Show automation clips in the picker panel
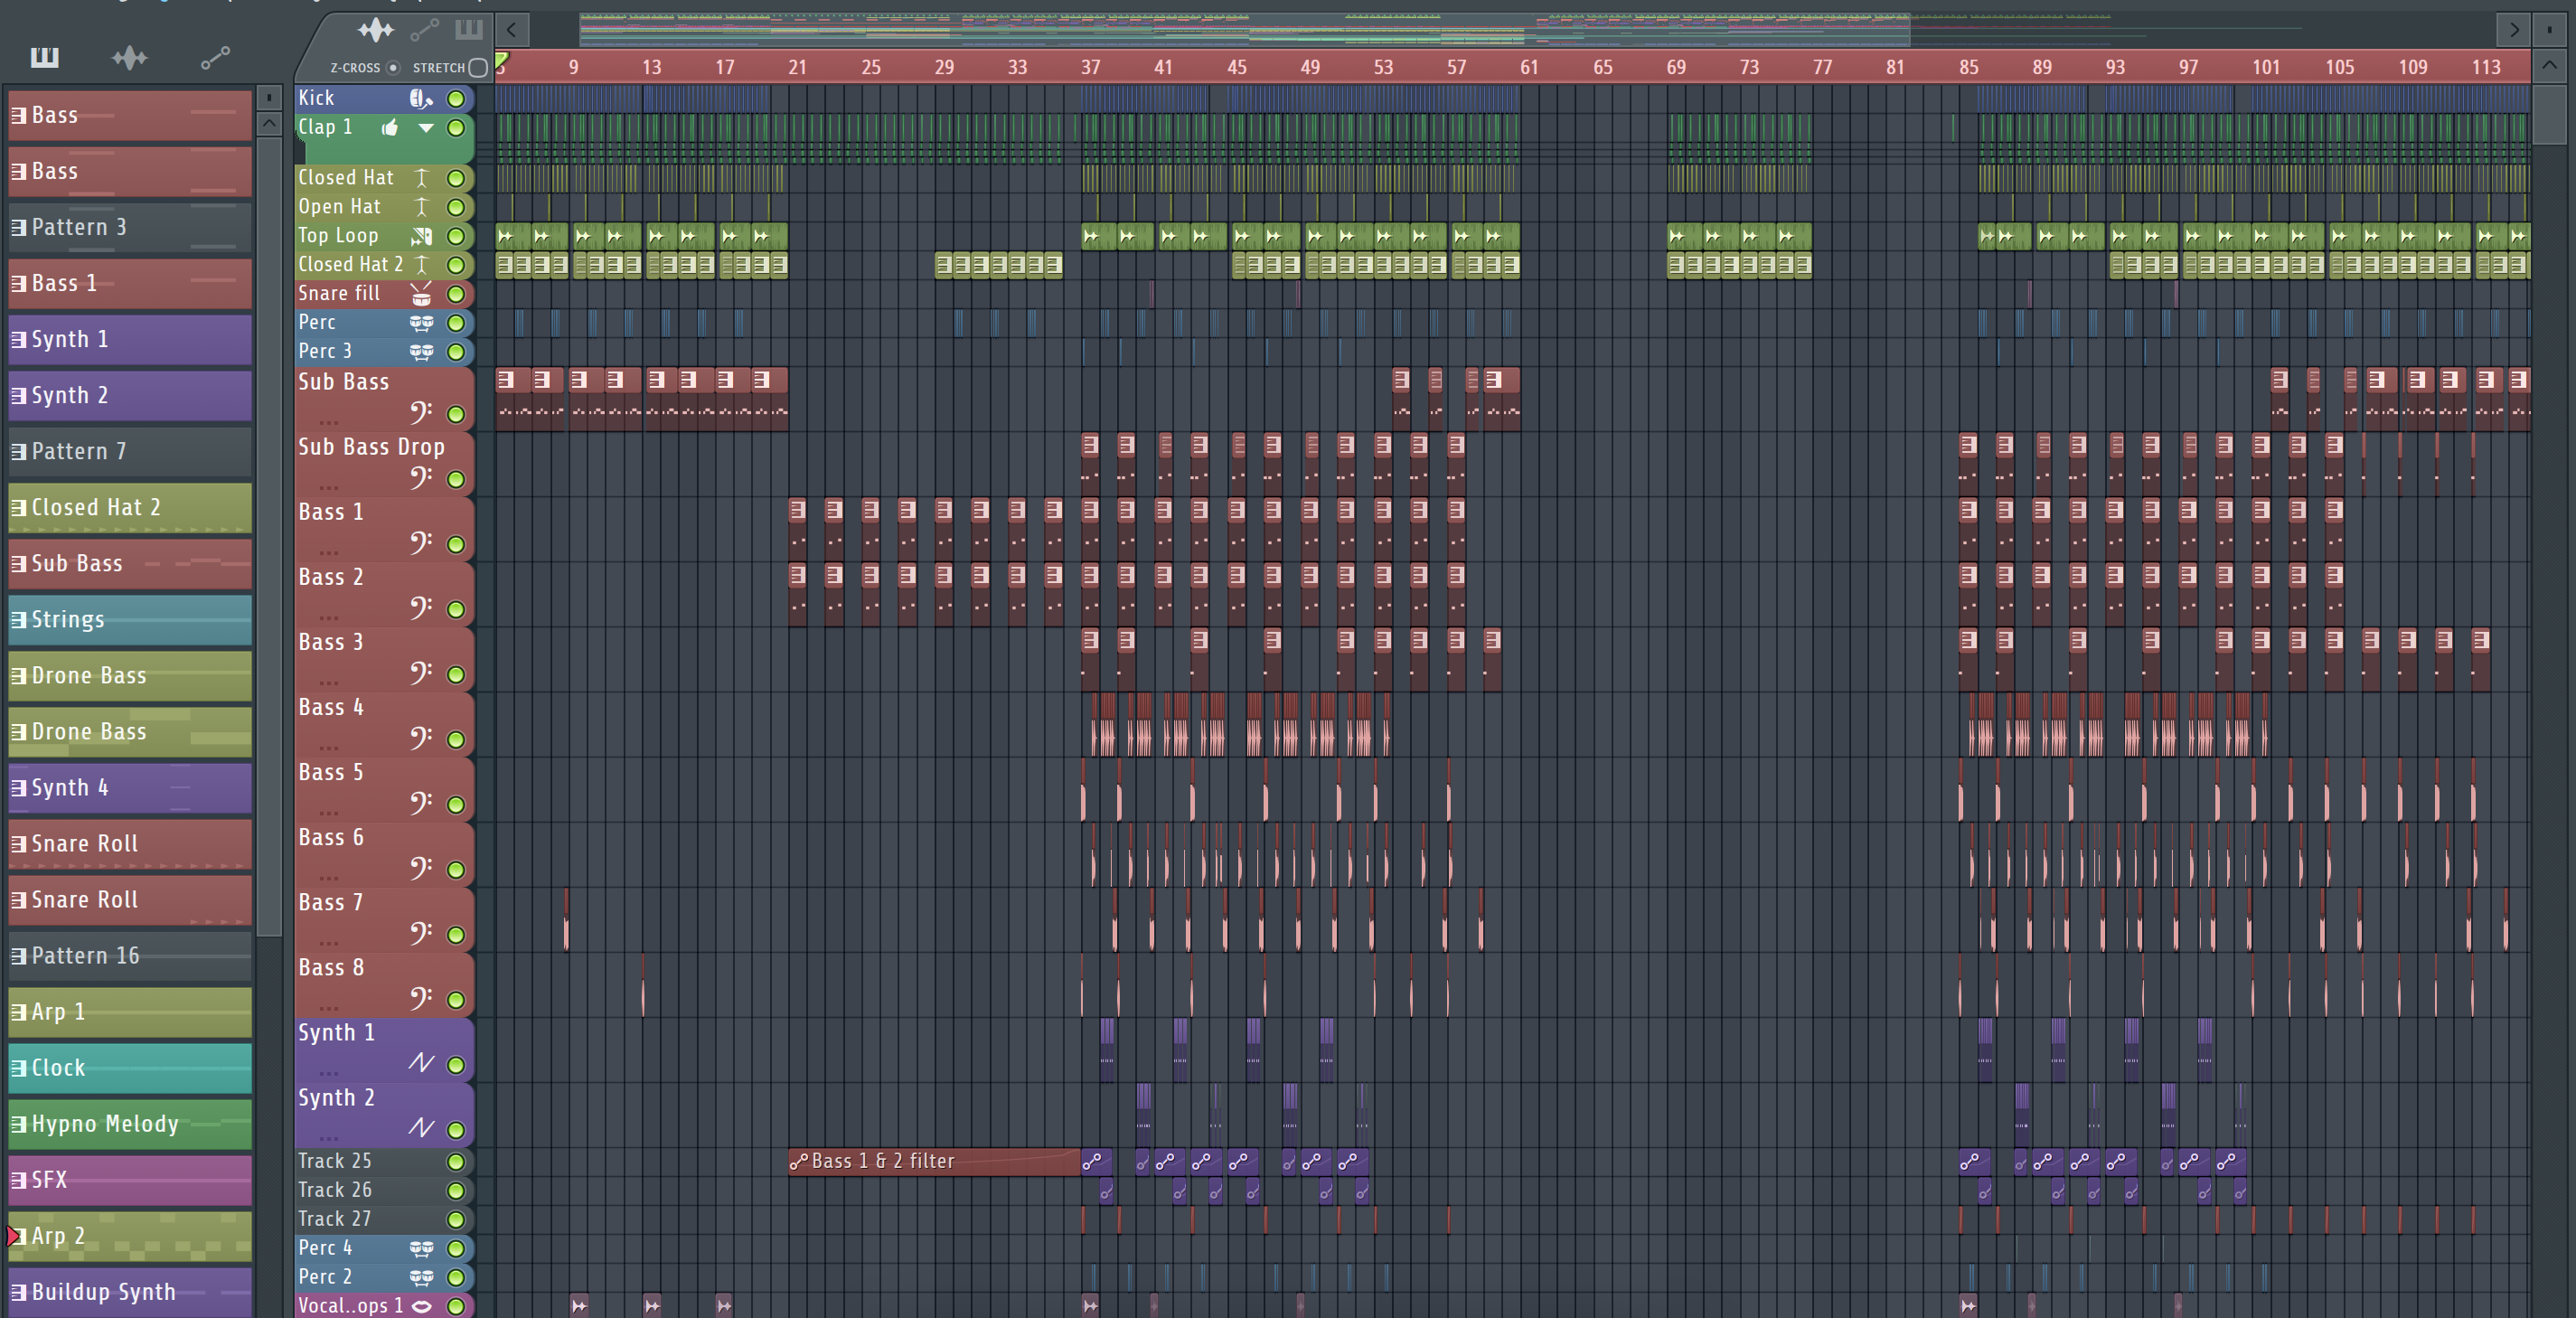 (215, 57)
